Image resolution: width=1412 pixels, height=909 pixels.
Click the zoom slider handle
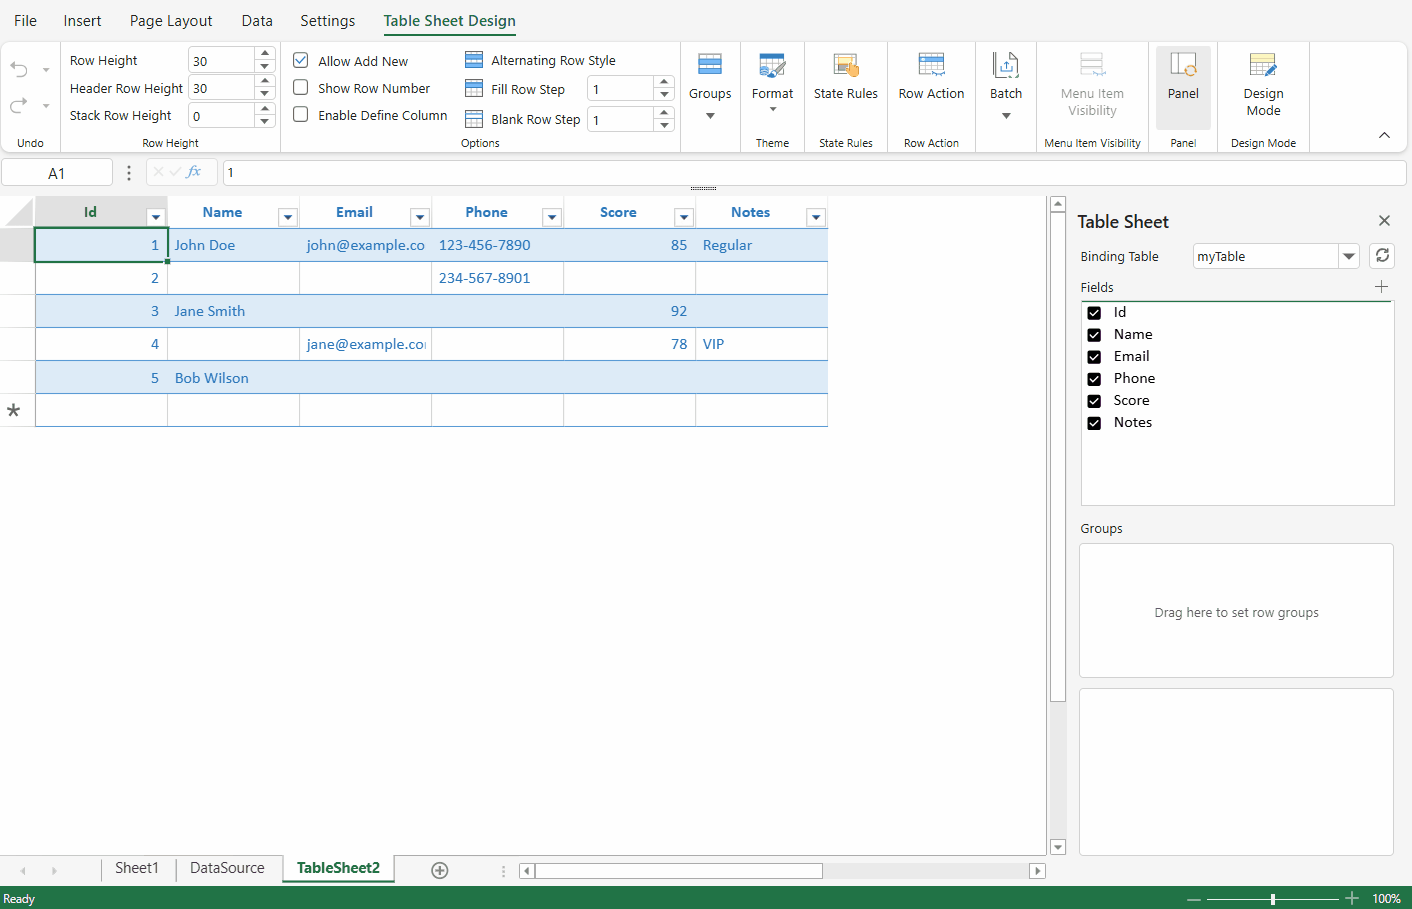point(1273,899)
